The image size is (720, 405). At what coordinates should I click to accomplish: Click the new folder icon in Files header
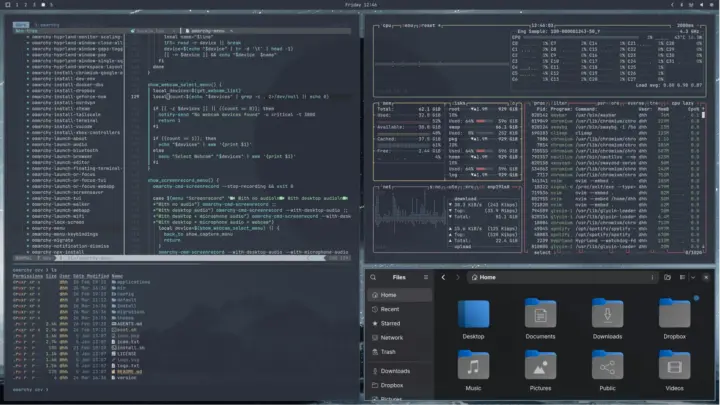click(x=667, y=277)
